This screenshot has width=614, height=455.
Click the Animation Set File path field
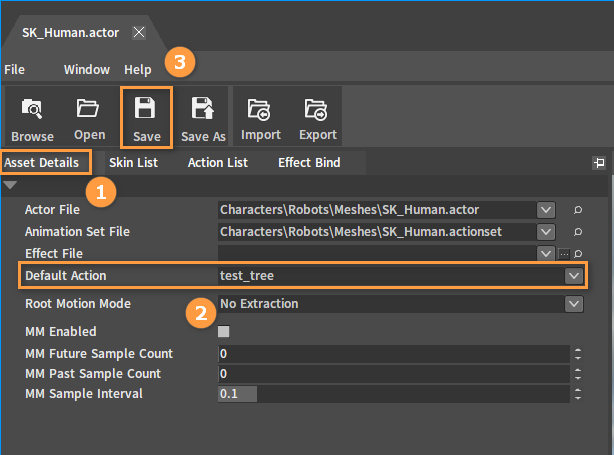[x=377, y=232]
